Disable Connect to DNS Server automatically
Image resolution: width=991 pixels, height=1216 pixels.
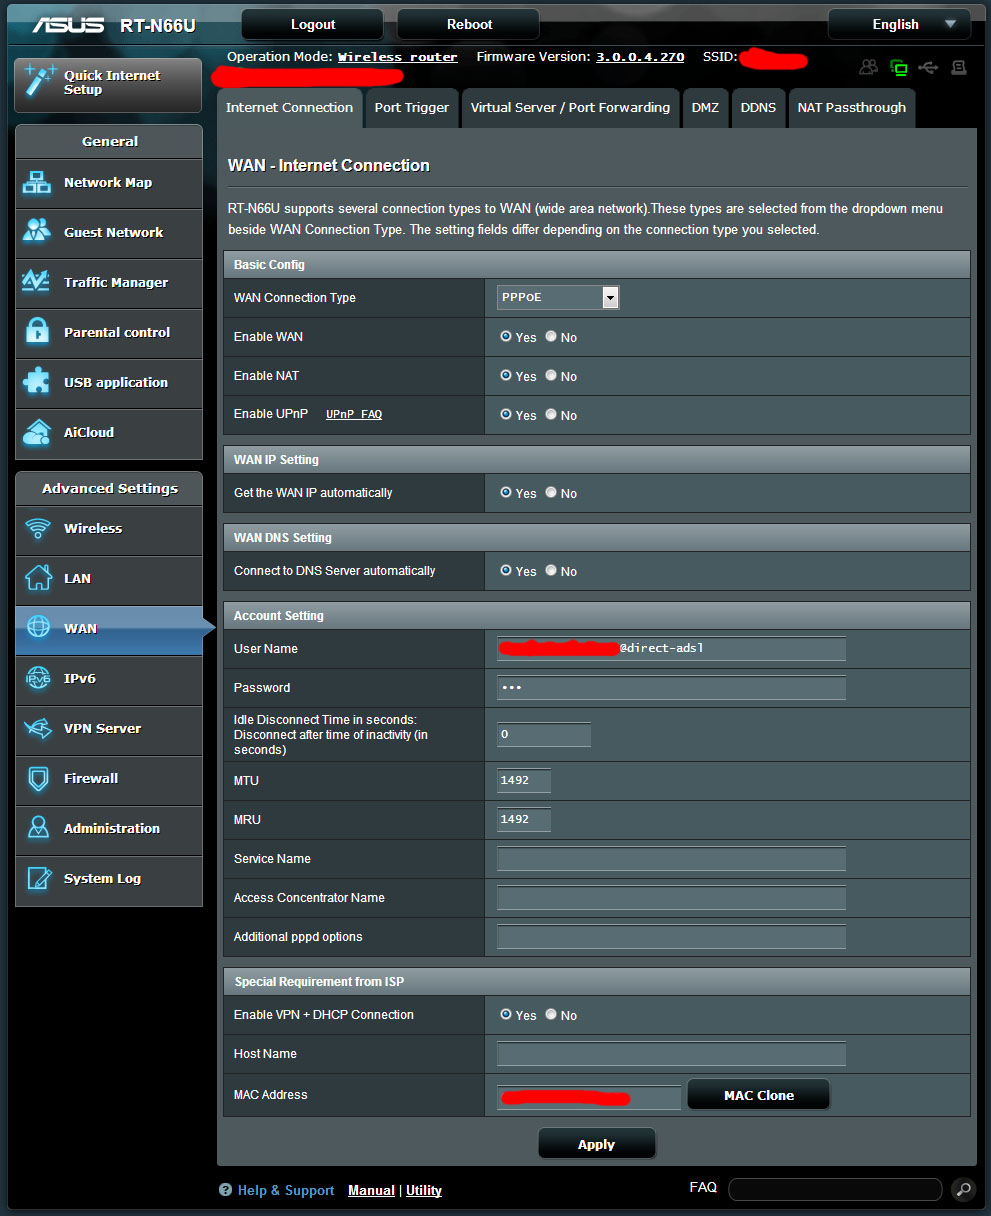click(551, 571)
